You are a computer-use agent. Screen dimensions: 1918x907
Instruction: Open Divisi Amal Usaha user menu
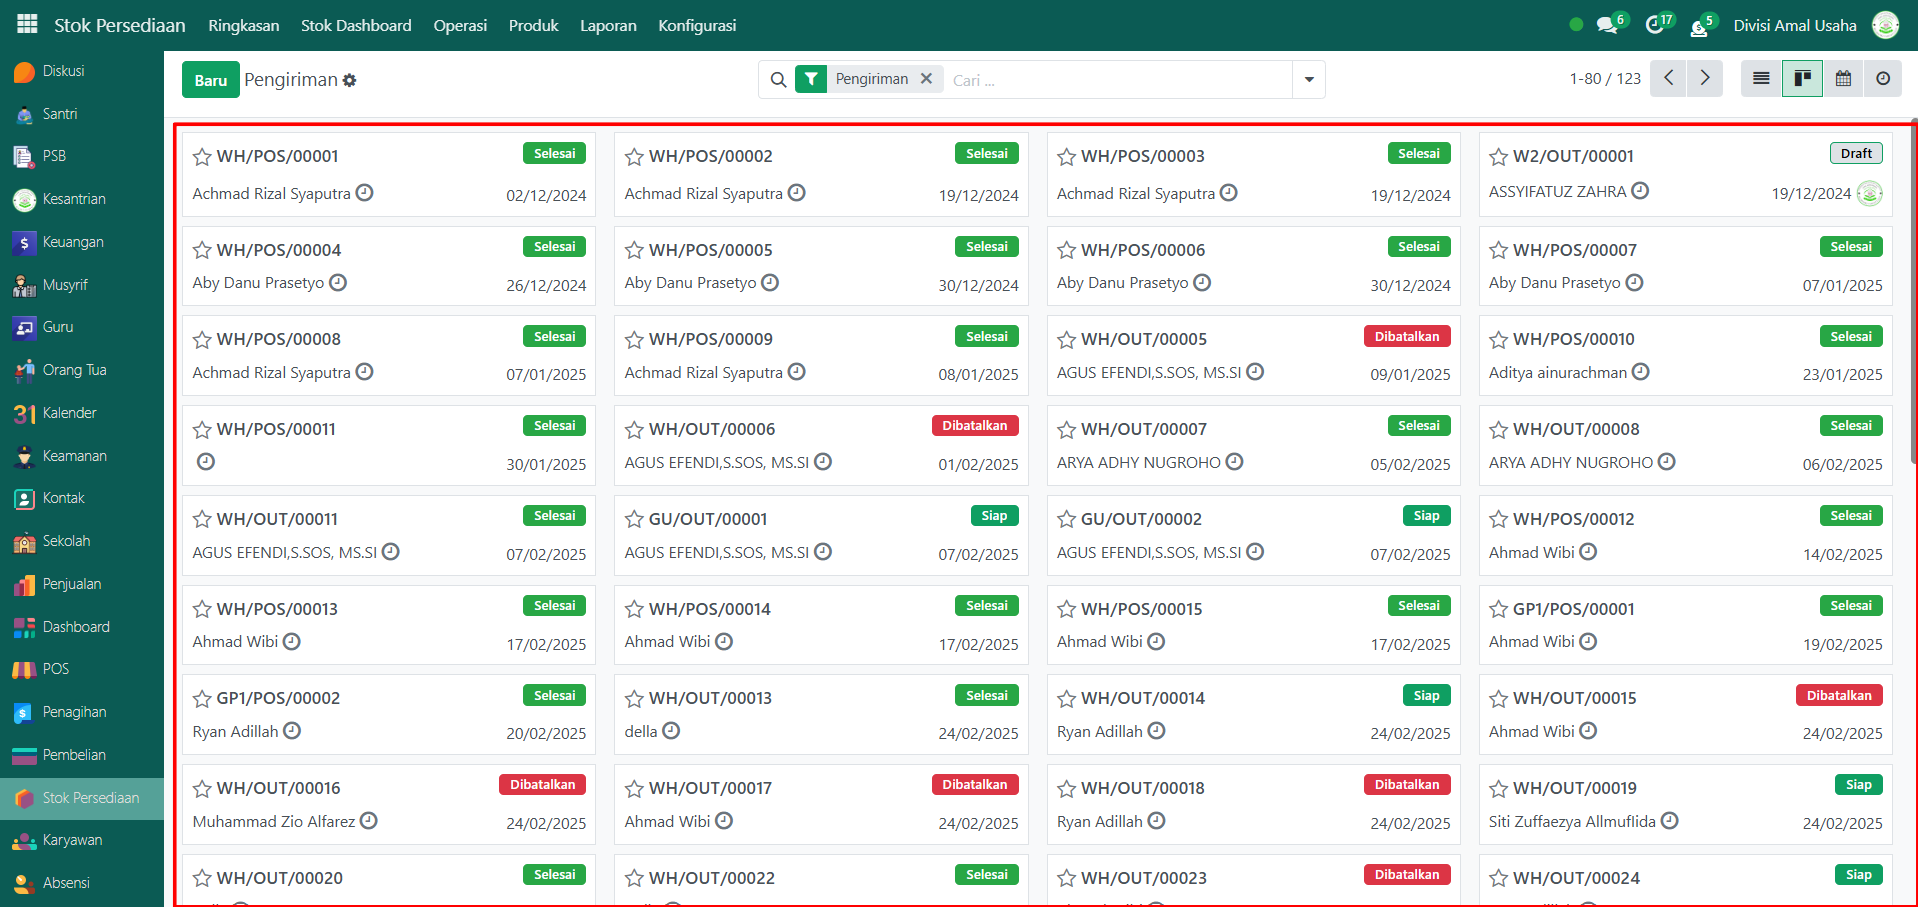point(1794,25)
